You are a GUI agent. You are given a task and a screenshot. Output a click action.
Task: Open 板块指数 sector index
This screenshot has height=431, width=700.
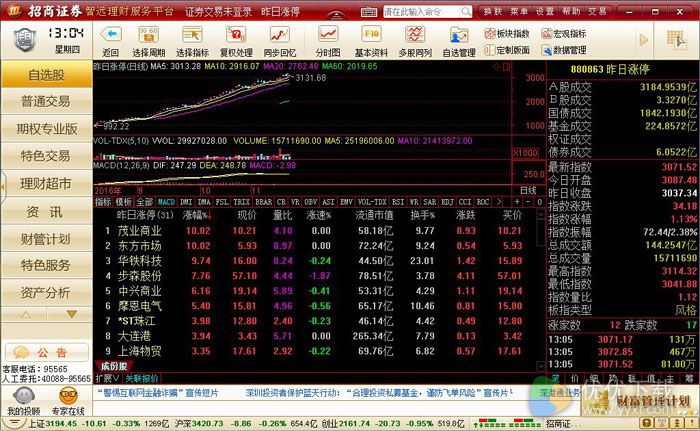[x=507, y=33]
